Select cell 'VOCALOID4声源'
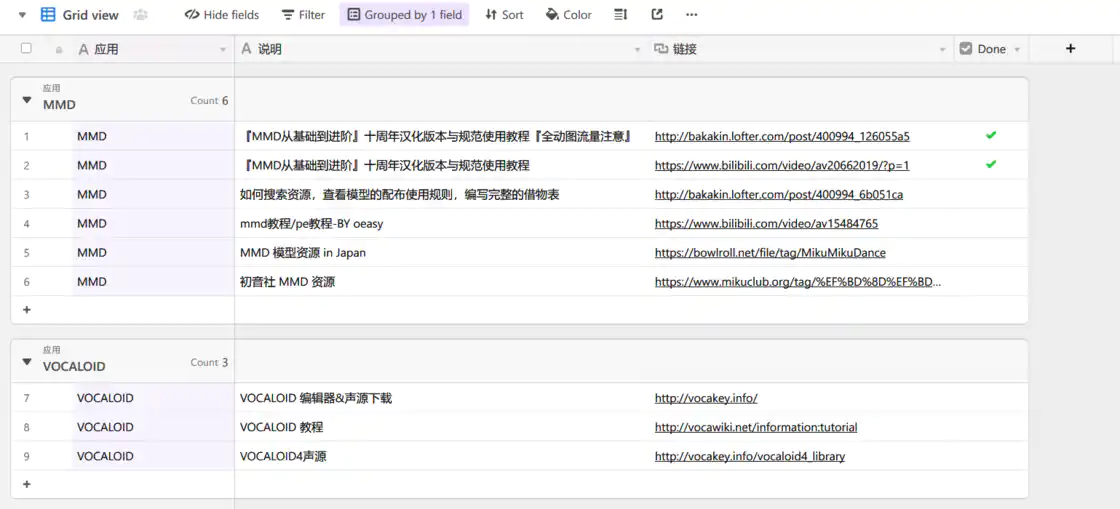 click(x=441, y=456)
